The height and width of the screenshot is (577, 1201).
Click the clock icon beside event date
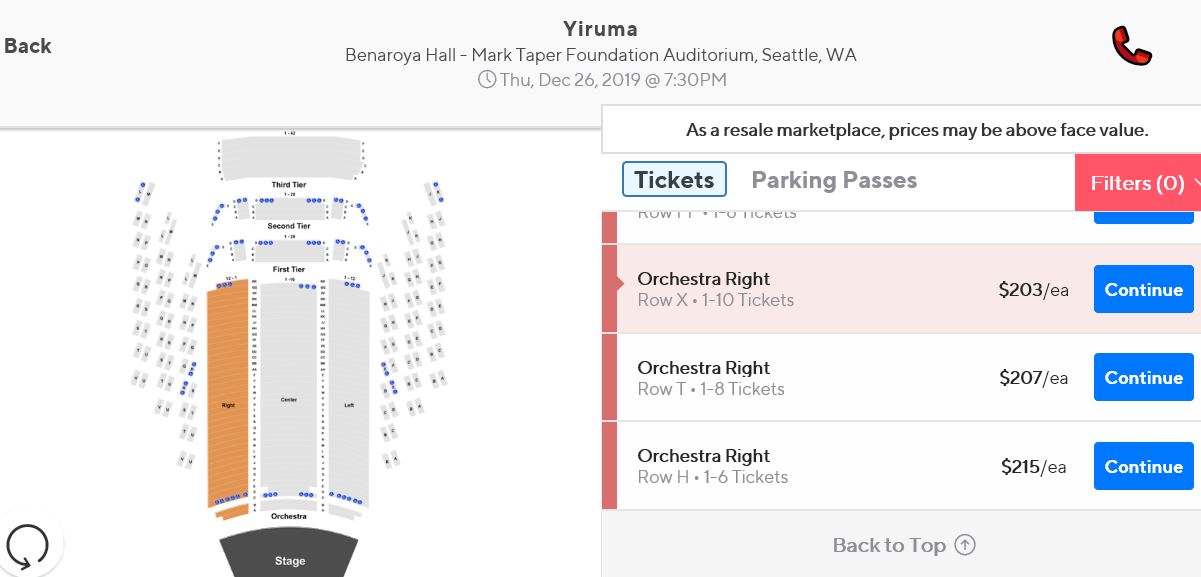point(487,79)
